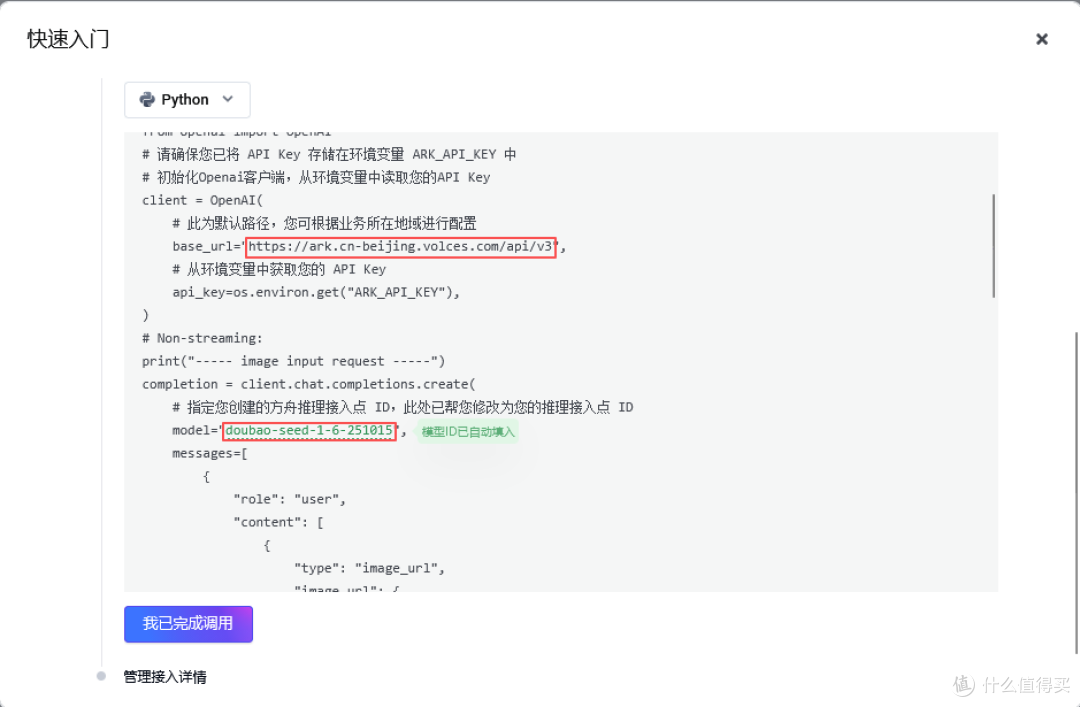Close the 快速入门 dialog
Image resolution: width=1080 pixels, height=707 pixels.
[x=1041, y=39]
